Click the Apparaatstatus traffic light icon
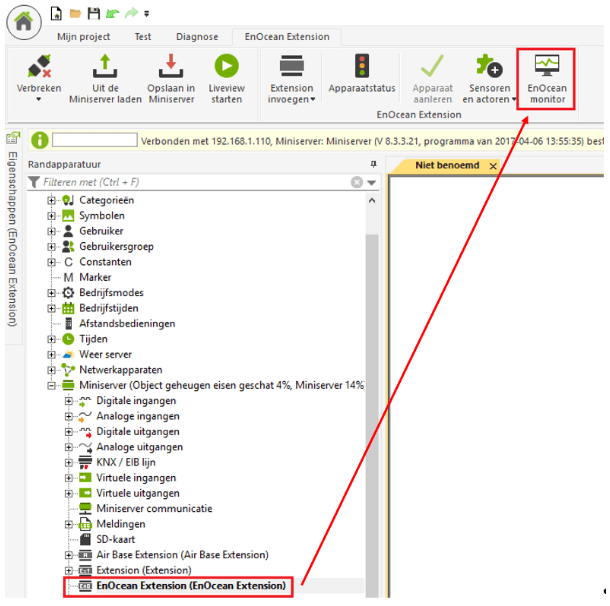The height and width of the screenshot is (606, 610). click(x=361, y=67)
